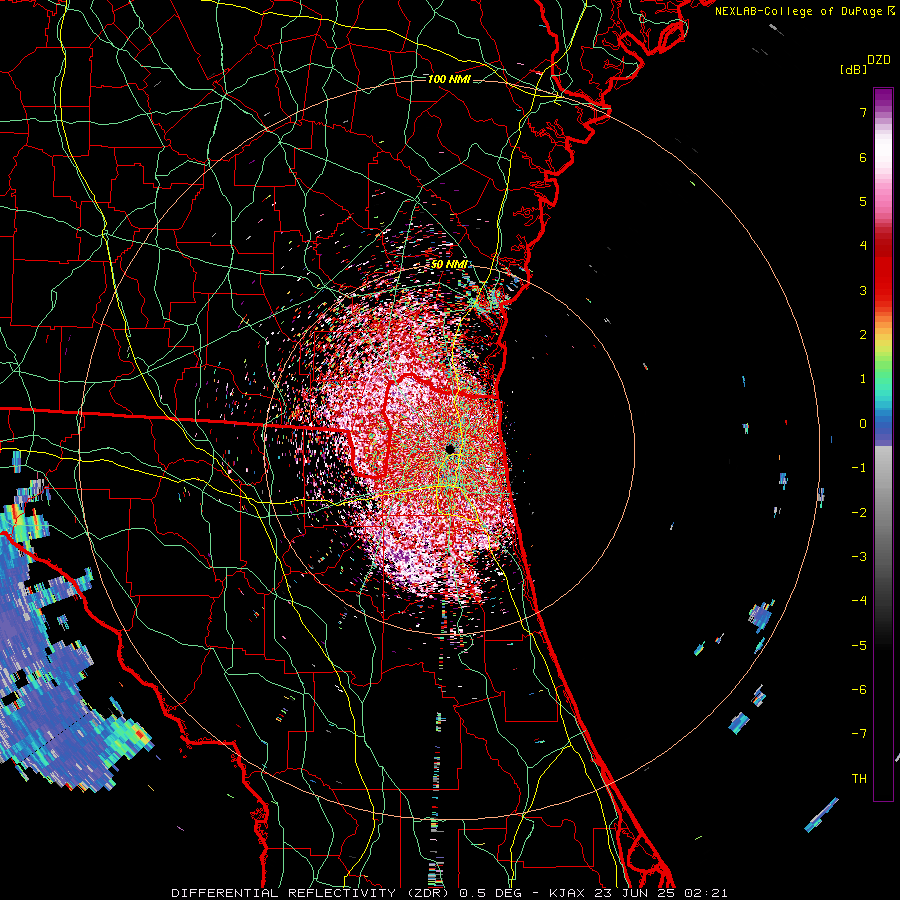Click the ZDR color scale bar
The image size is (900, 900).
[x=883, y=444]
